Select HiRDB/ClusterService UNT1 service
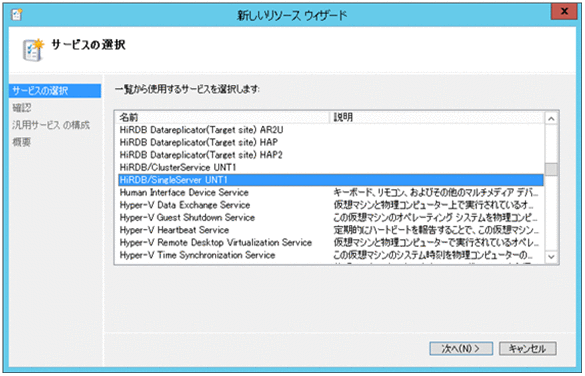The height and width of the screenshot is (376, 585). pos(331,167)
